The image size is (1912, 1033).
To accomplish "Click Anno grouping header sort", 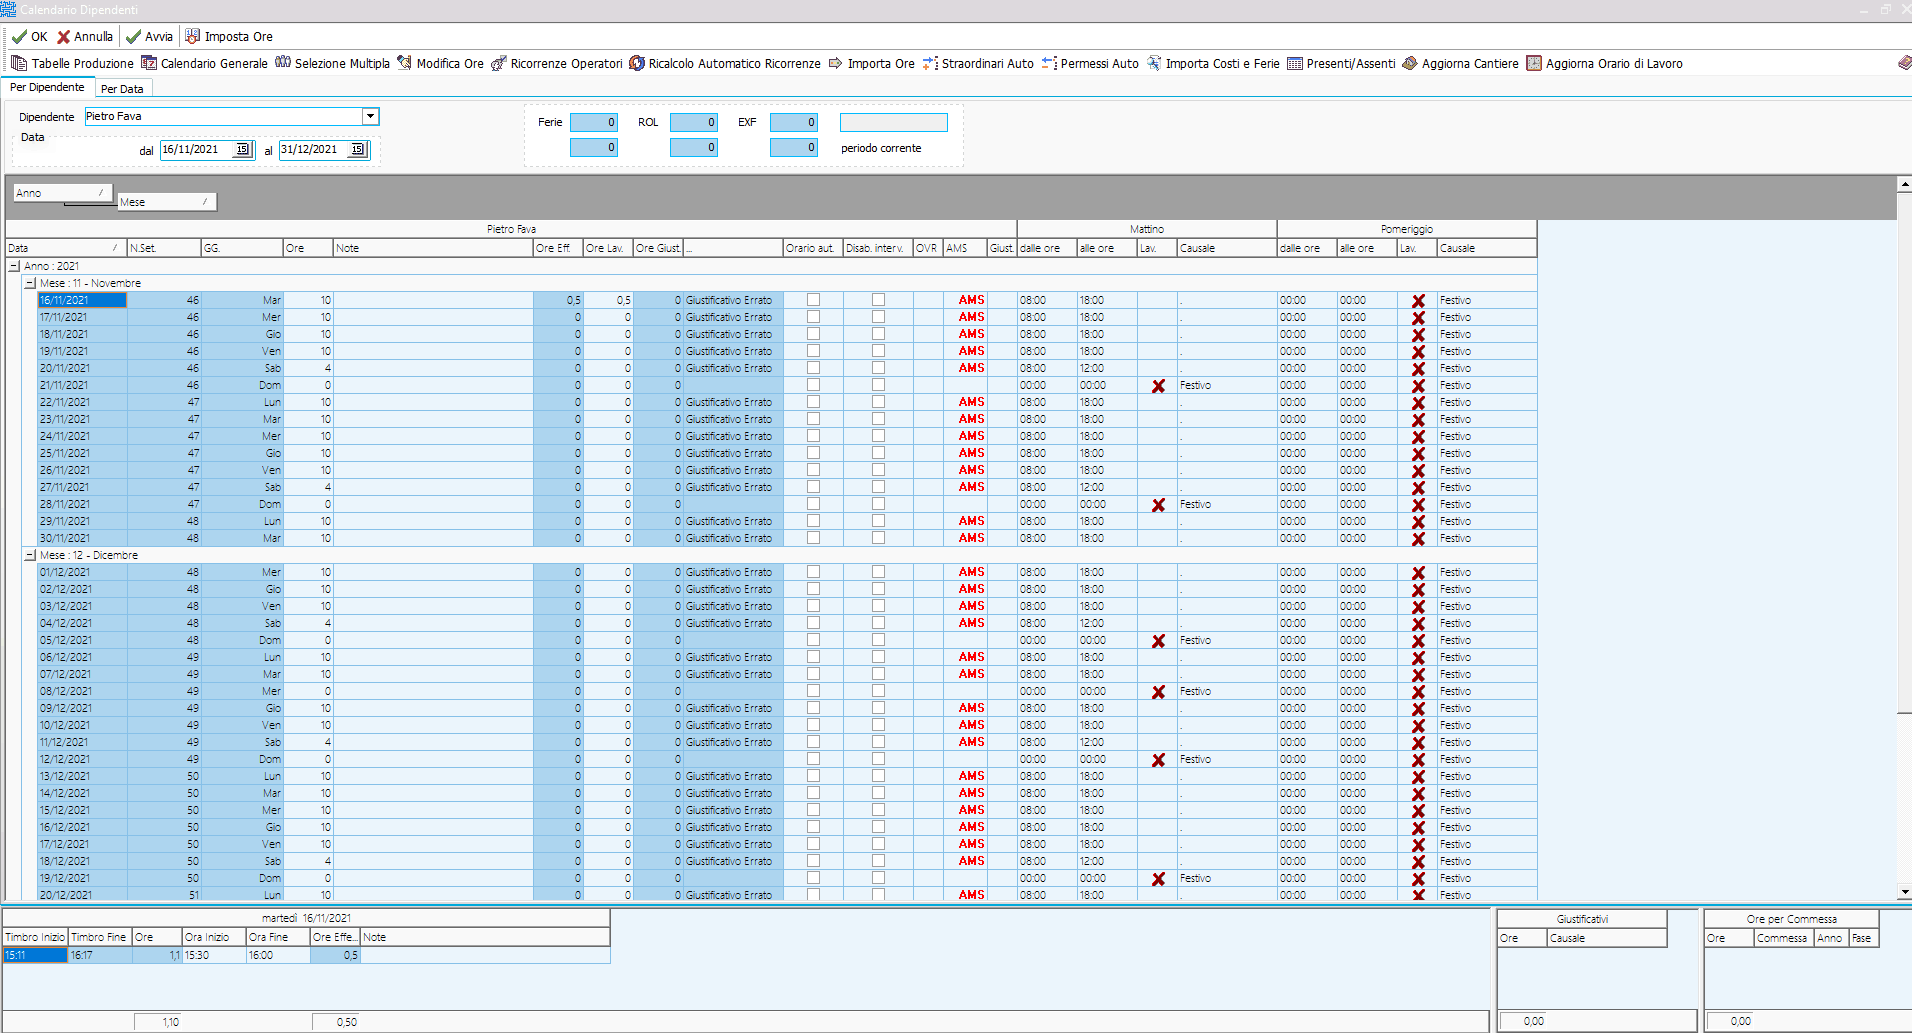I will pyautogui.click(x=63, y=193).
